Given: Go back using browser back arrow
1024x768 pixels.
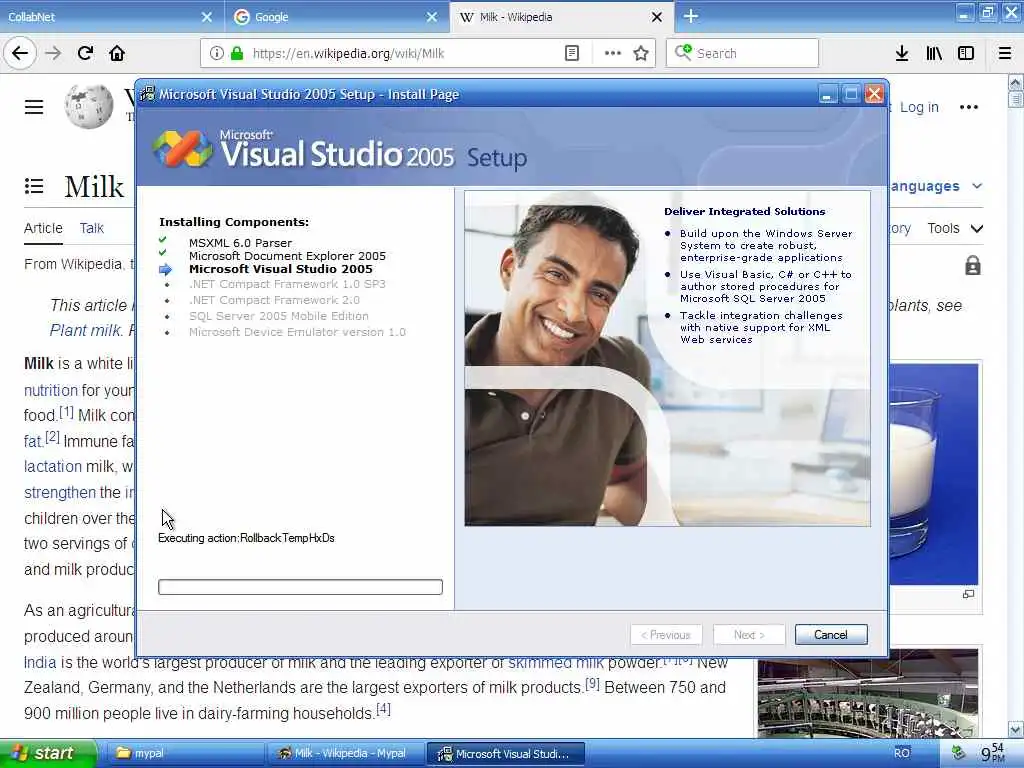Looking at the screenshot, I should click(20, 53).
